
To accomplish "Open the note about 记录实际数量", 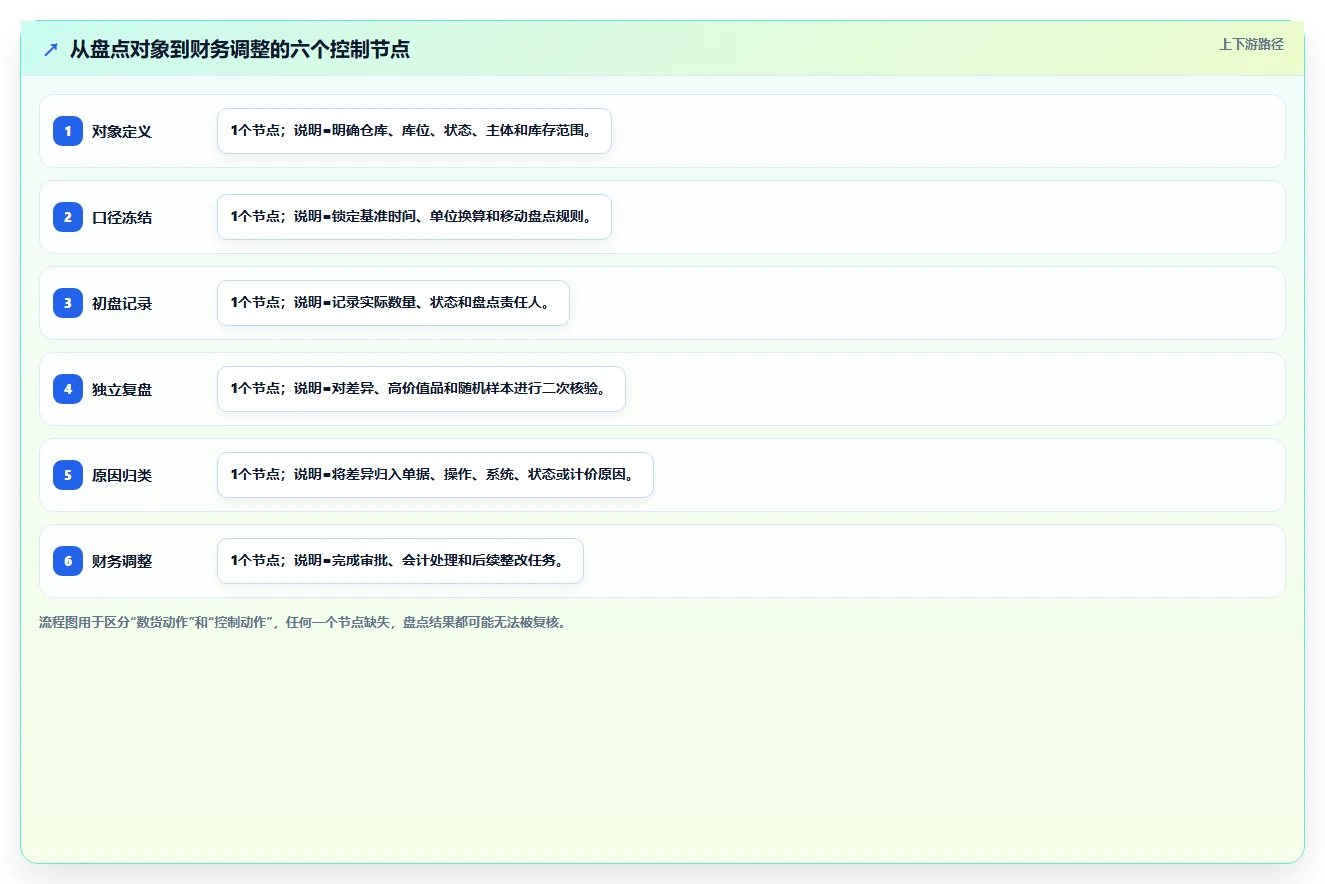I will 393,303.
